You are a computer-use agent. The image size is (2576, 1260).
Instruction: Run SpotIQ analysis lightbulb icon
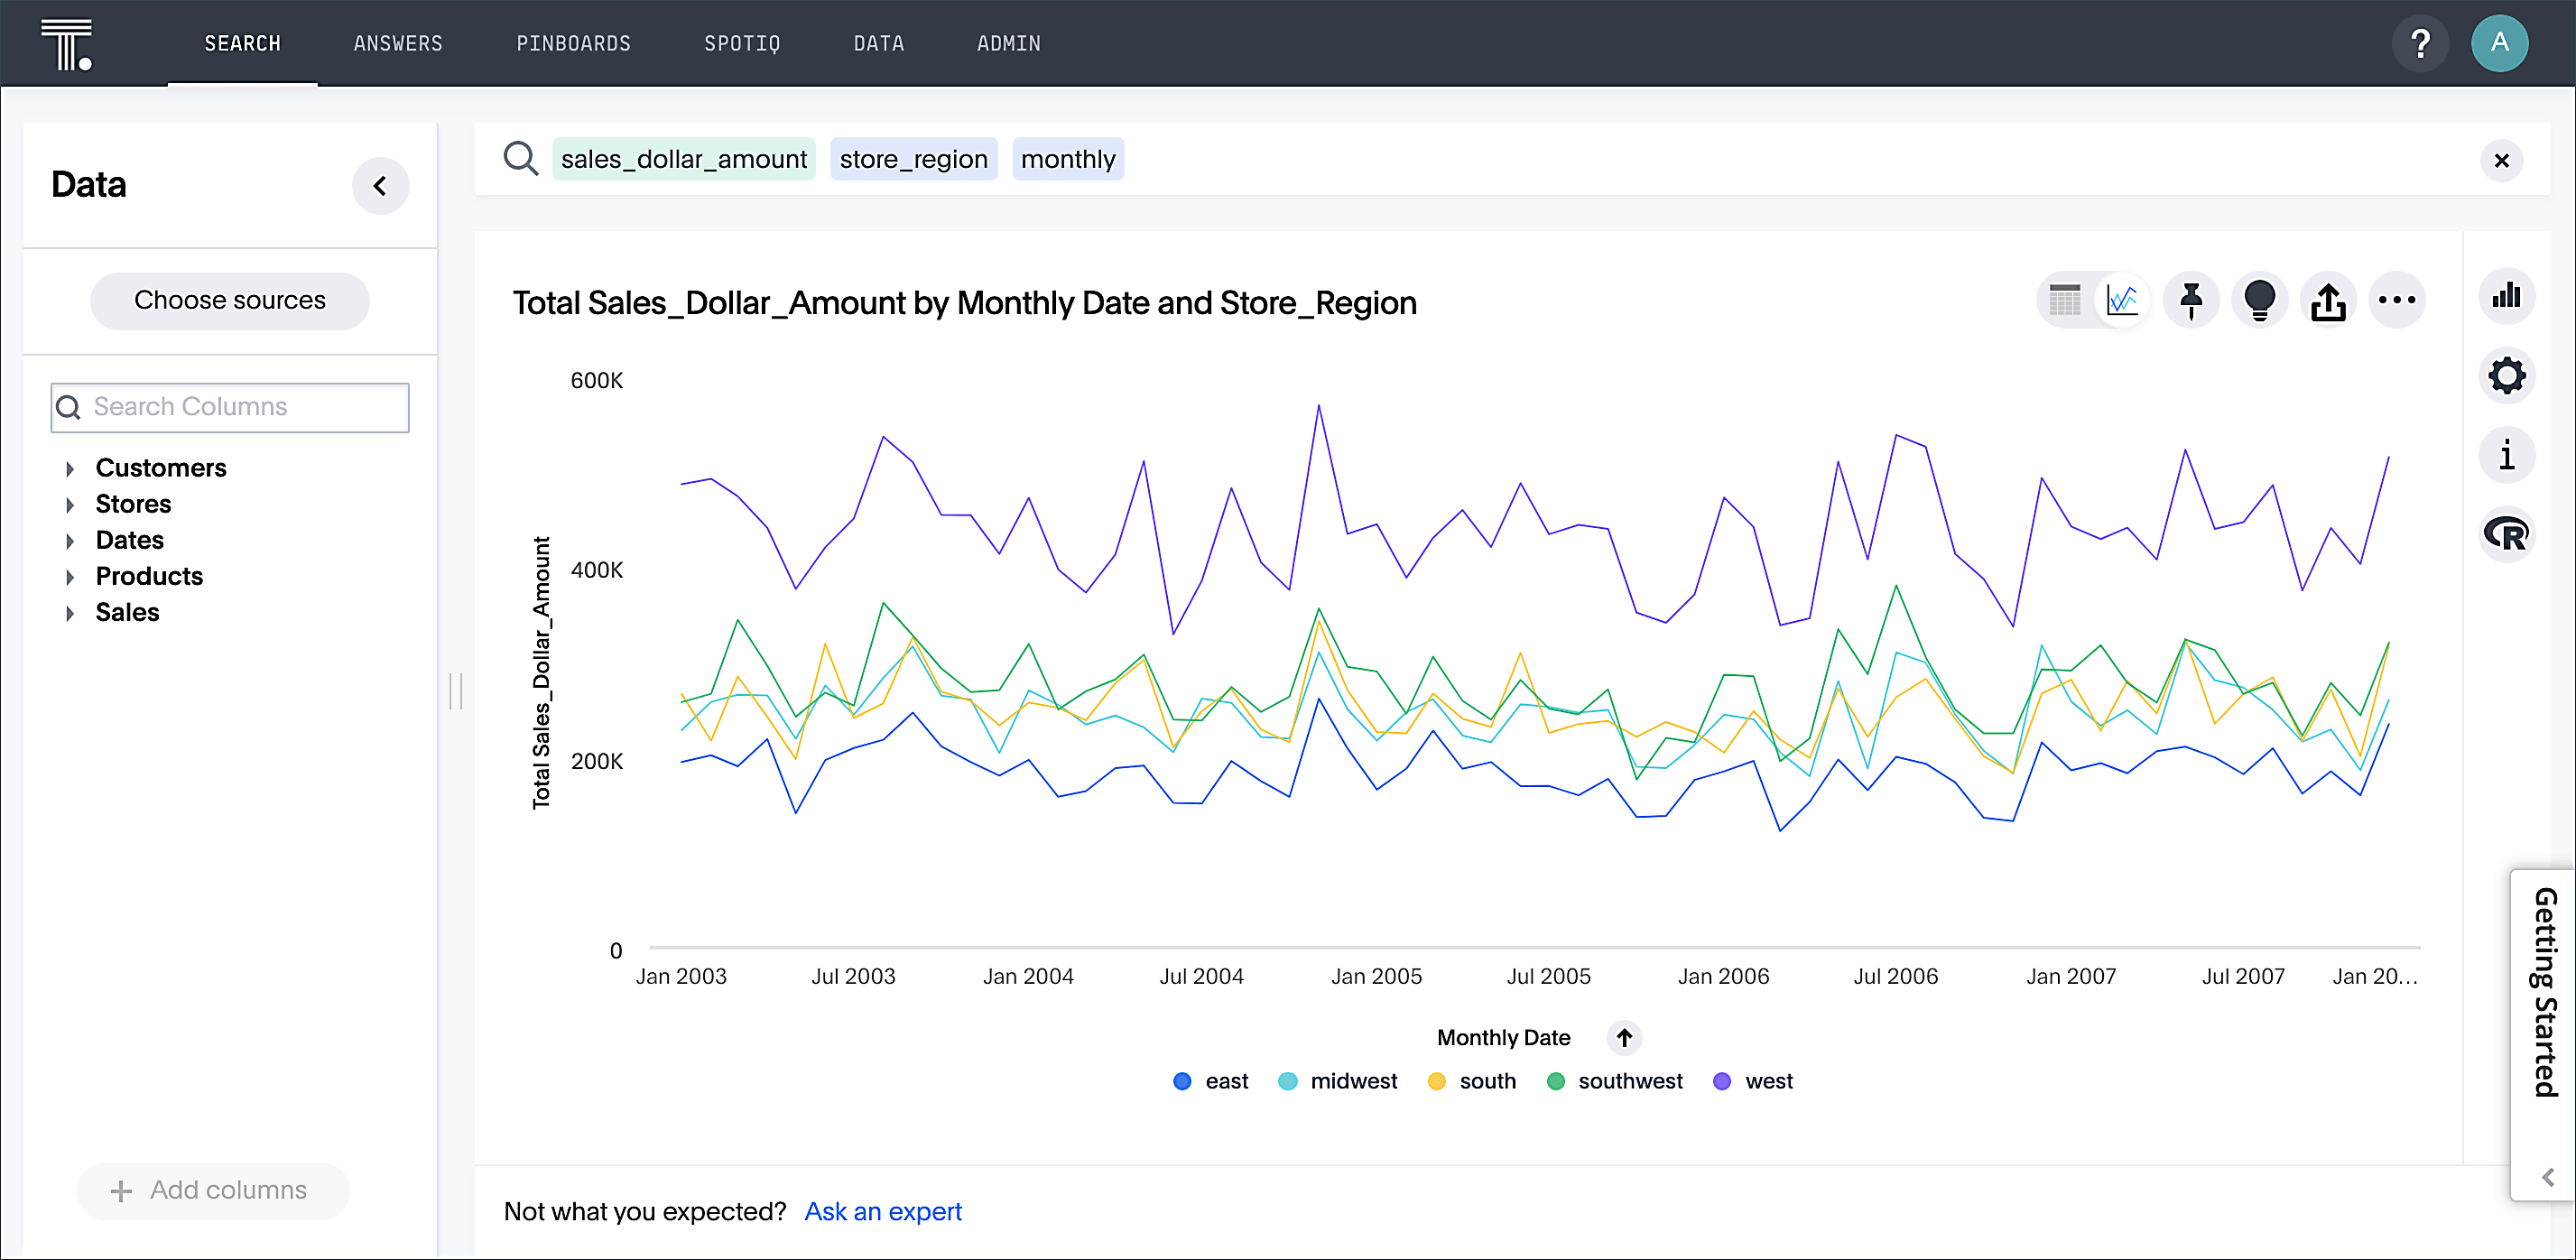(x=2259, y=299)
